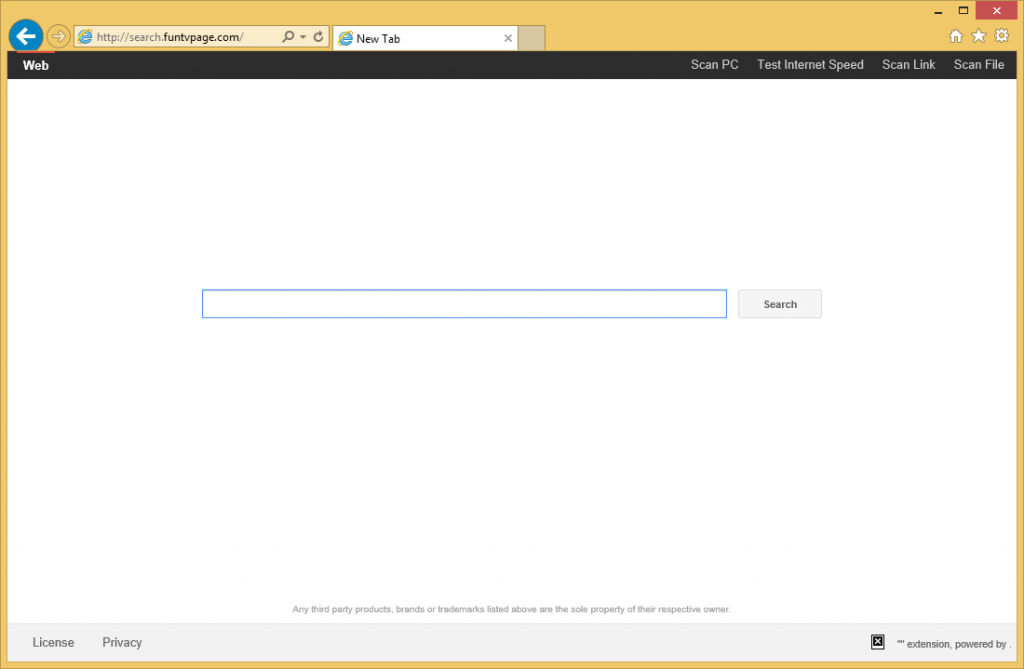Open the Privacy link in footer
The width and height of the screenshot is (1024, 669).
(x=122, y=642)
